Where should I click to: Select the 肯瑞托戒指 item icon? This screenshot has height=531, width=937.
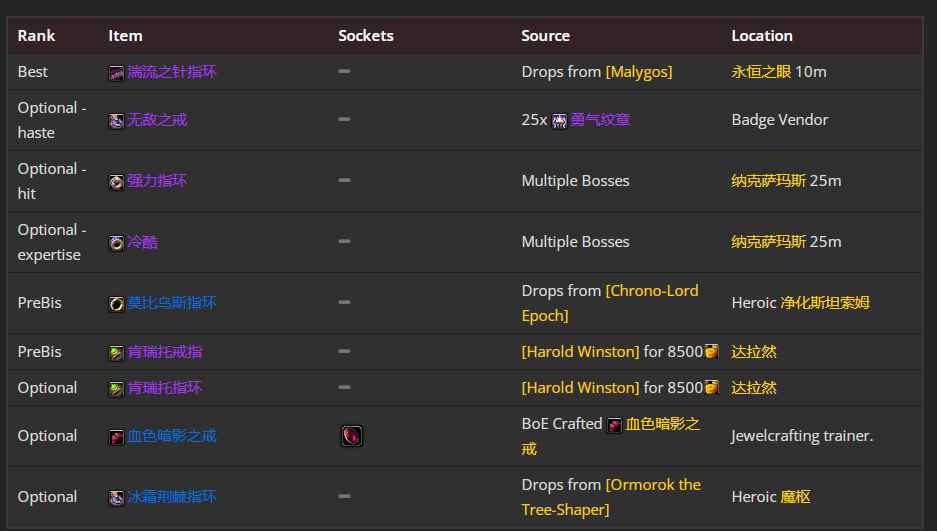pos(117,352)
